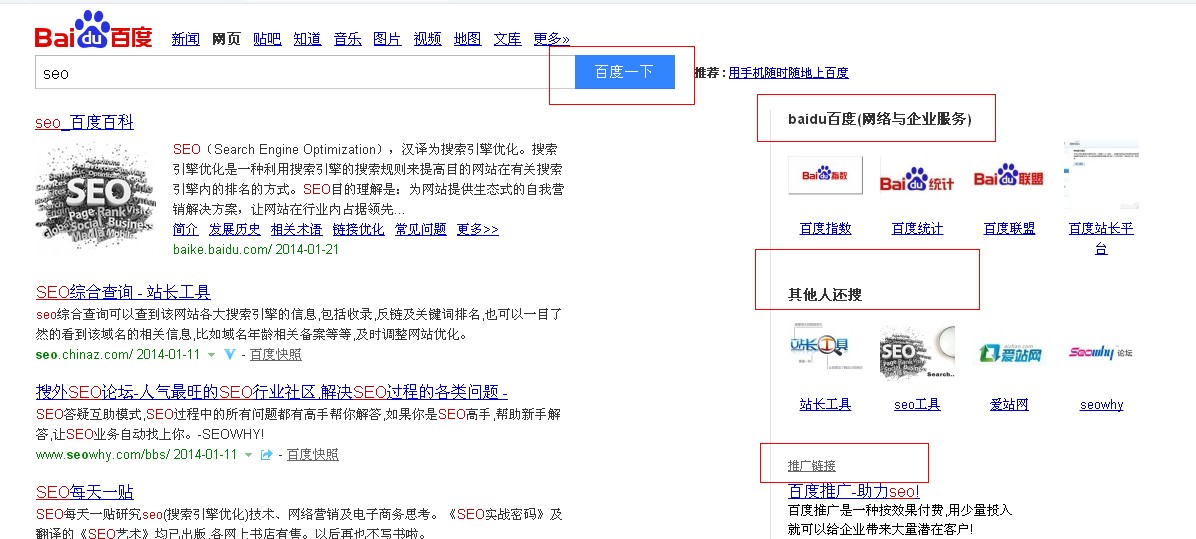Click the 百度一下 search button

625,72
